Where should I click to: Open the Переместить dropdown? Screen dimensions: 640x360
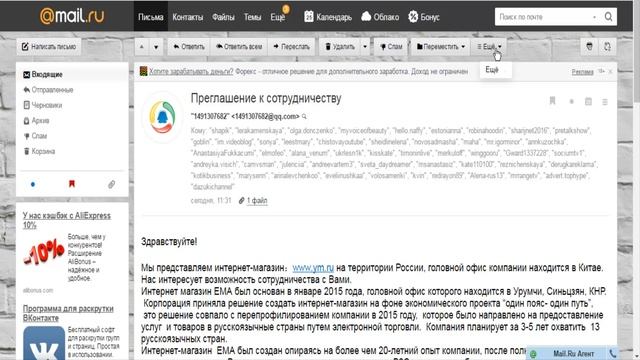click(441, 47)
